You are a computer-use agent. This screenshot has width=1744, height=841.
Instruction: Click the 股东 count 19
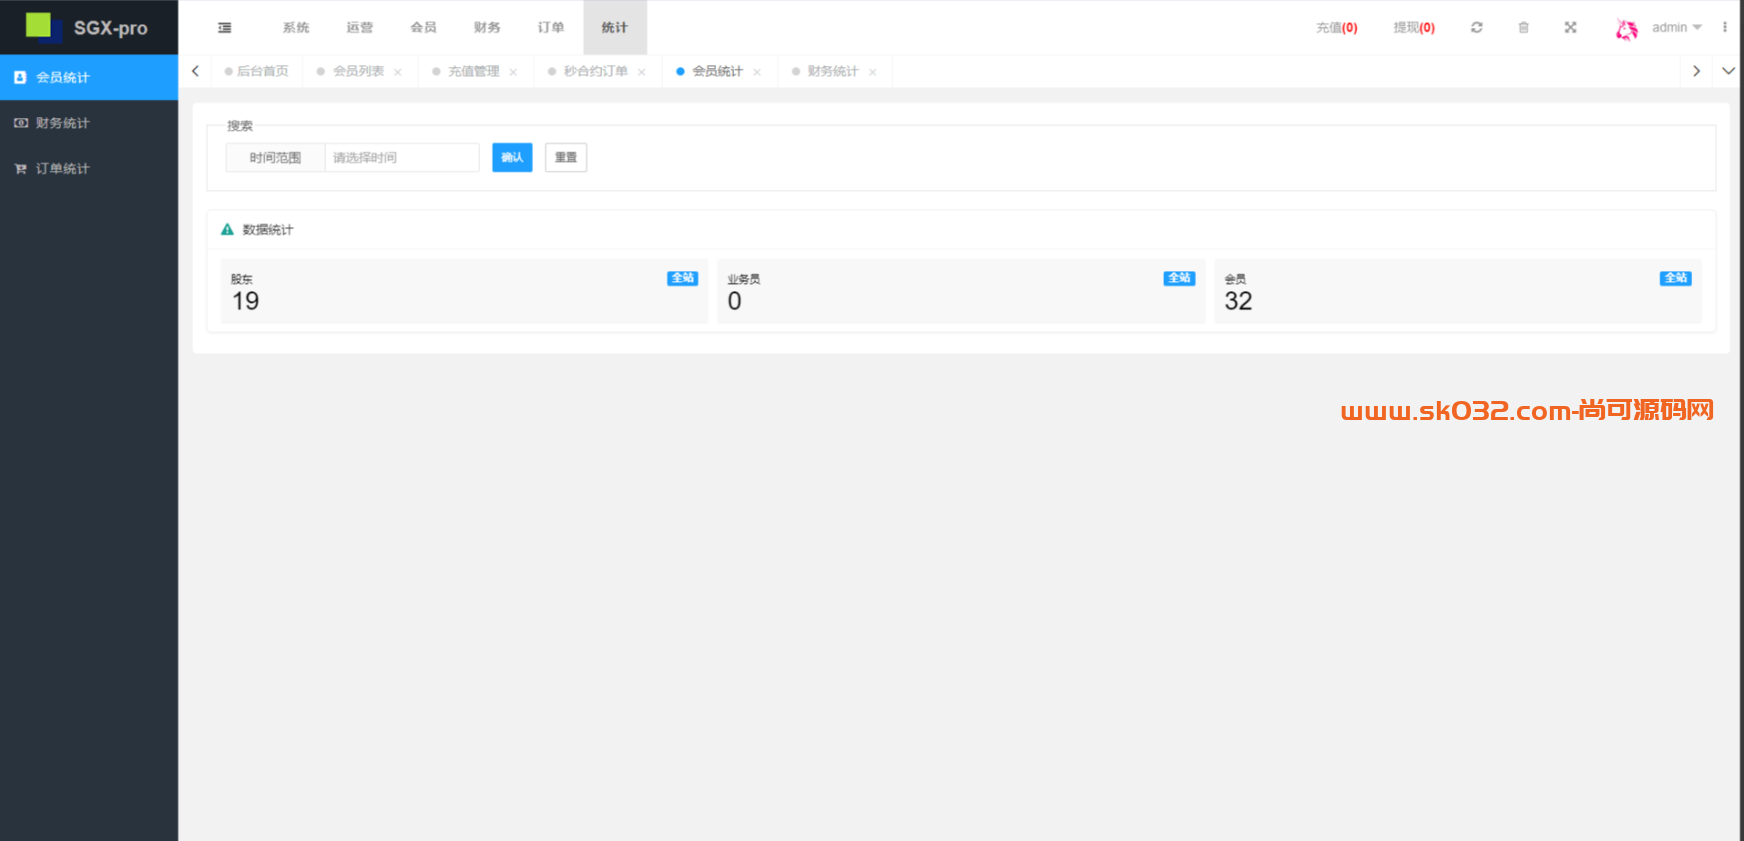coord(246,301)
